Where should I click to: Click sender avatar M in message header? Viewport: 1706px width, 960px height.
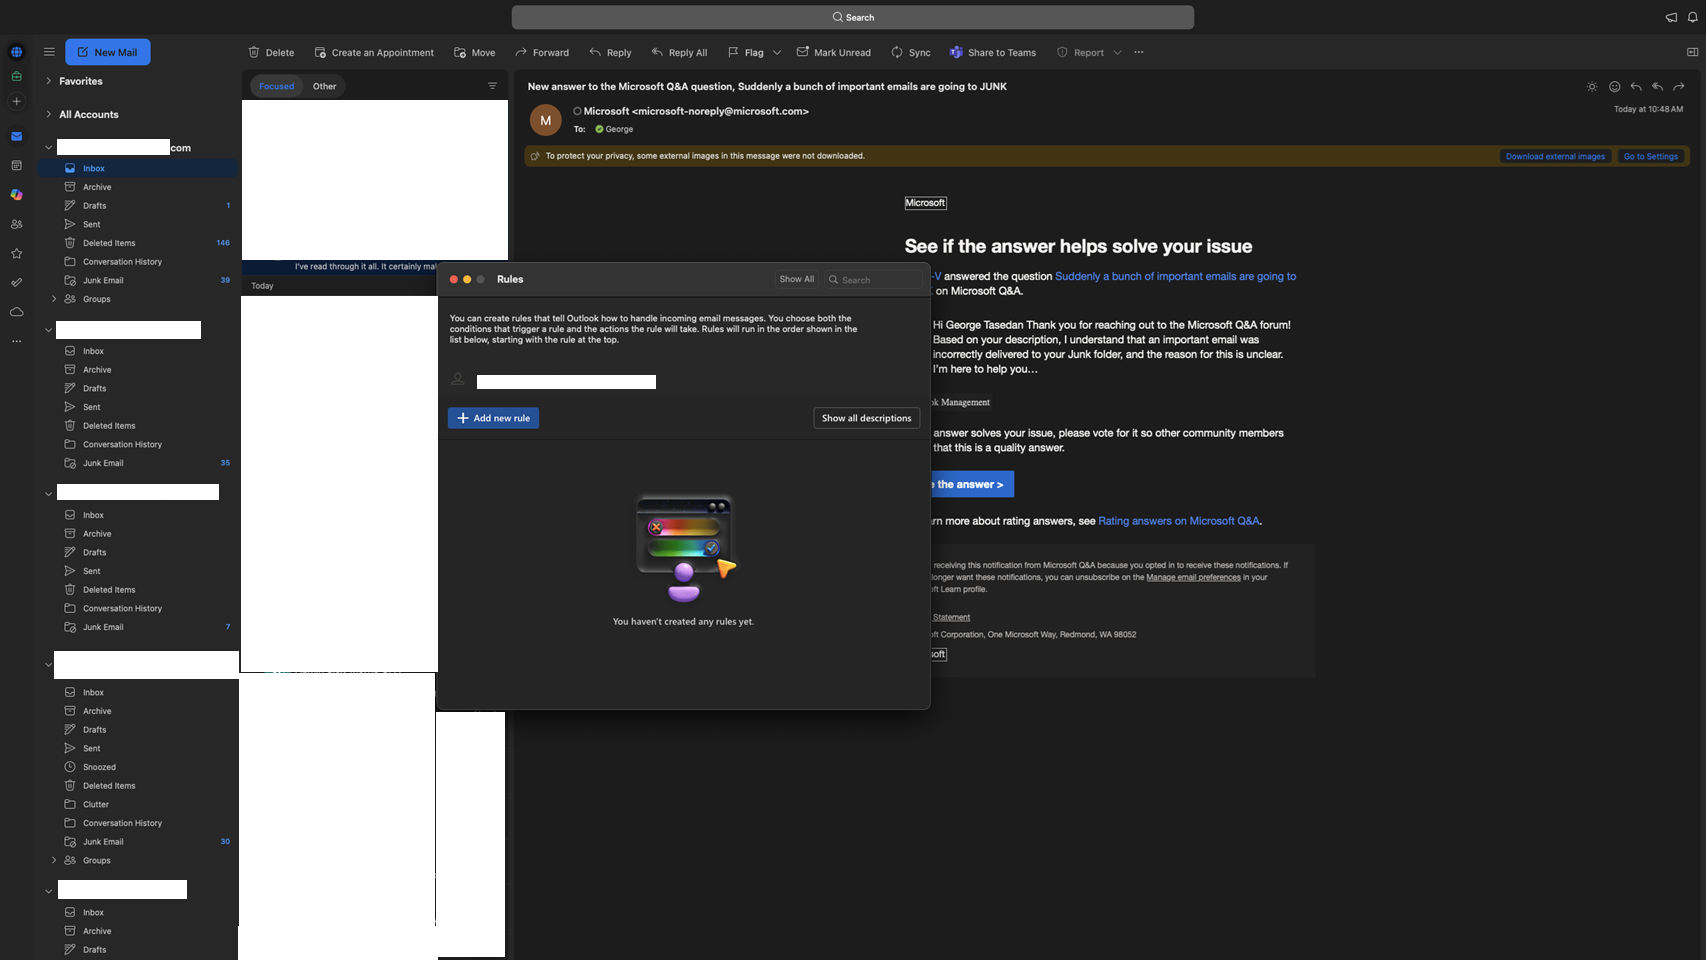[x=545, y=120]
